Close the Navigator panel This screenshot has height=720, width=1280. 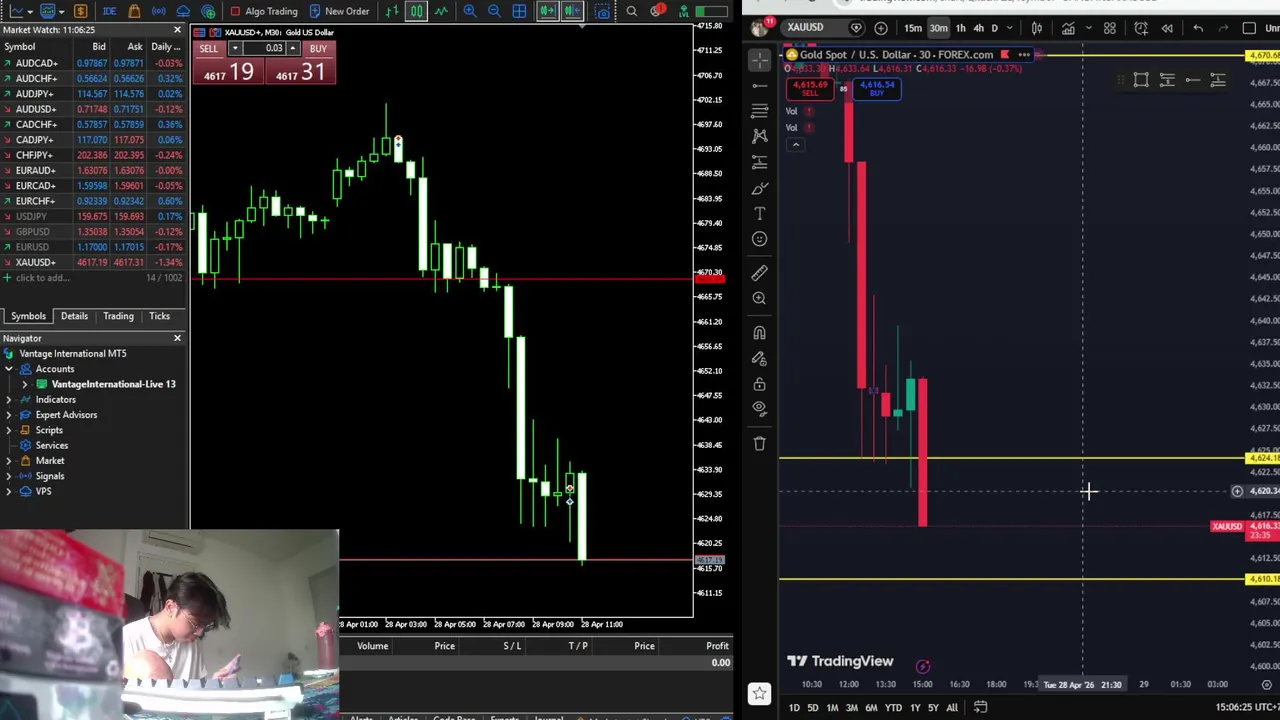(x=177, y=338)
